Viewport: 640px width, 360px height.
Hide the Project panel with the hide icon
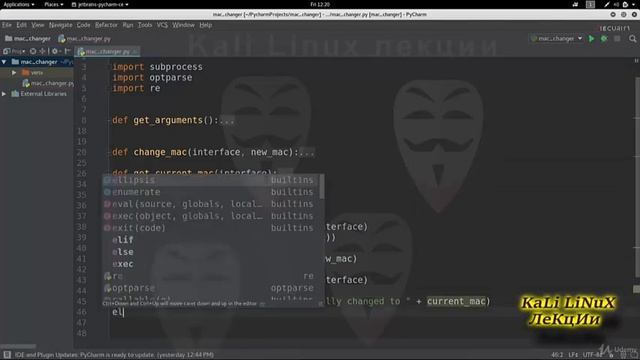(67, 51)
